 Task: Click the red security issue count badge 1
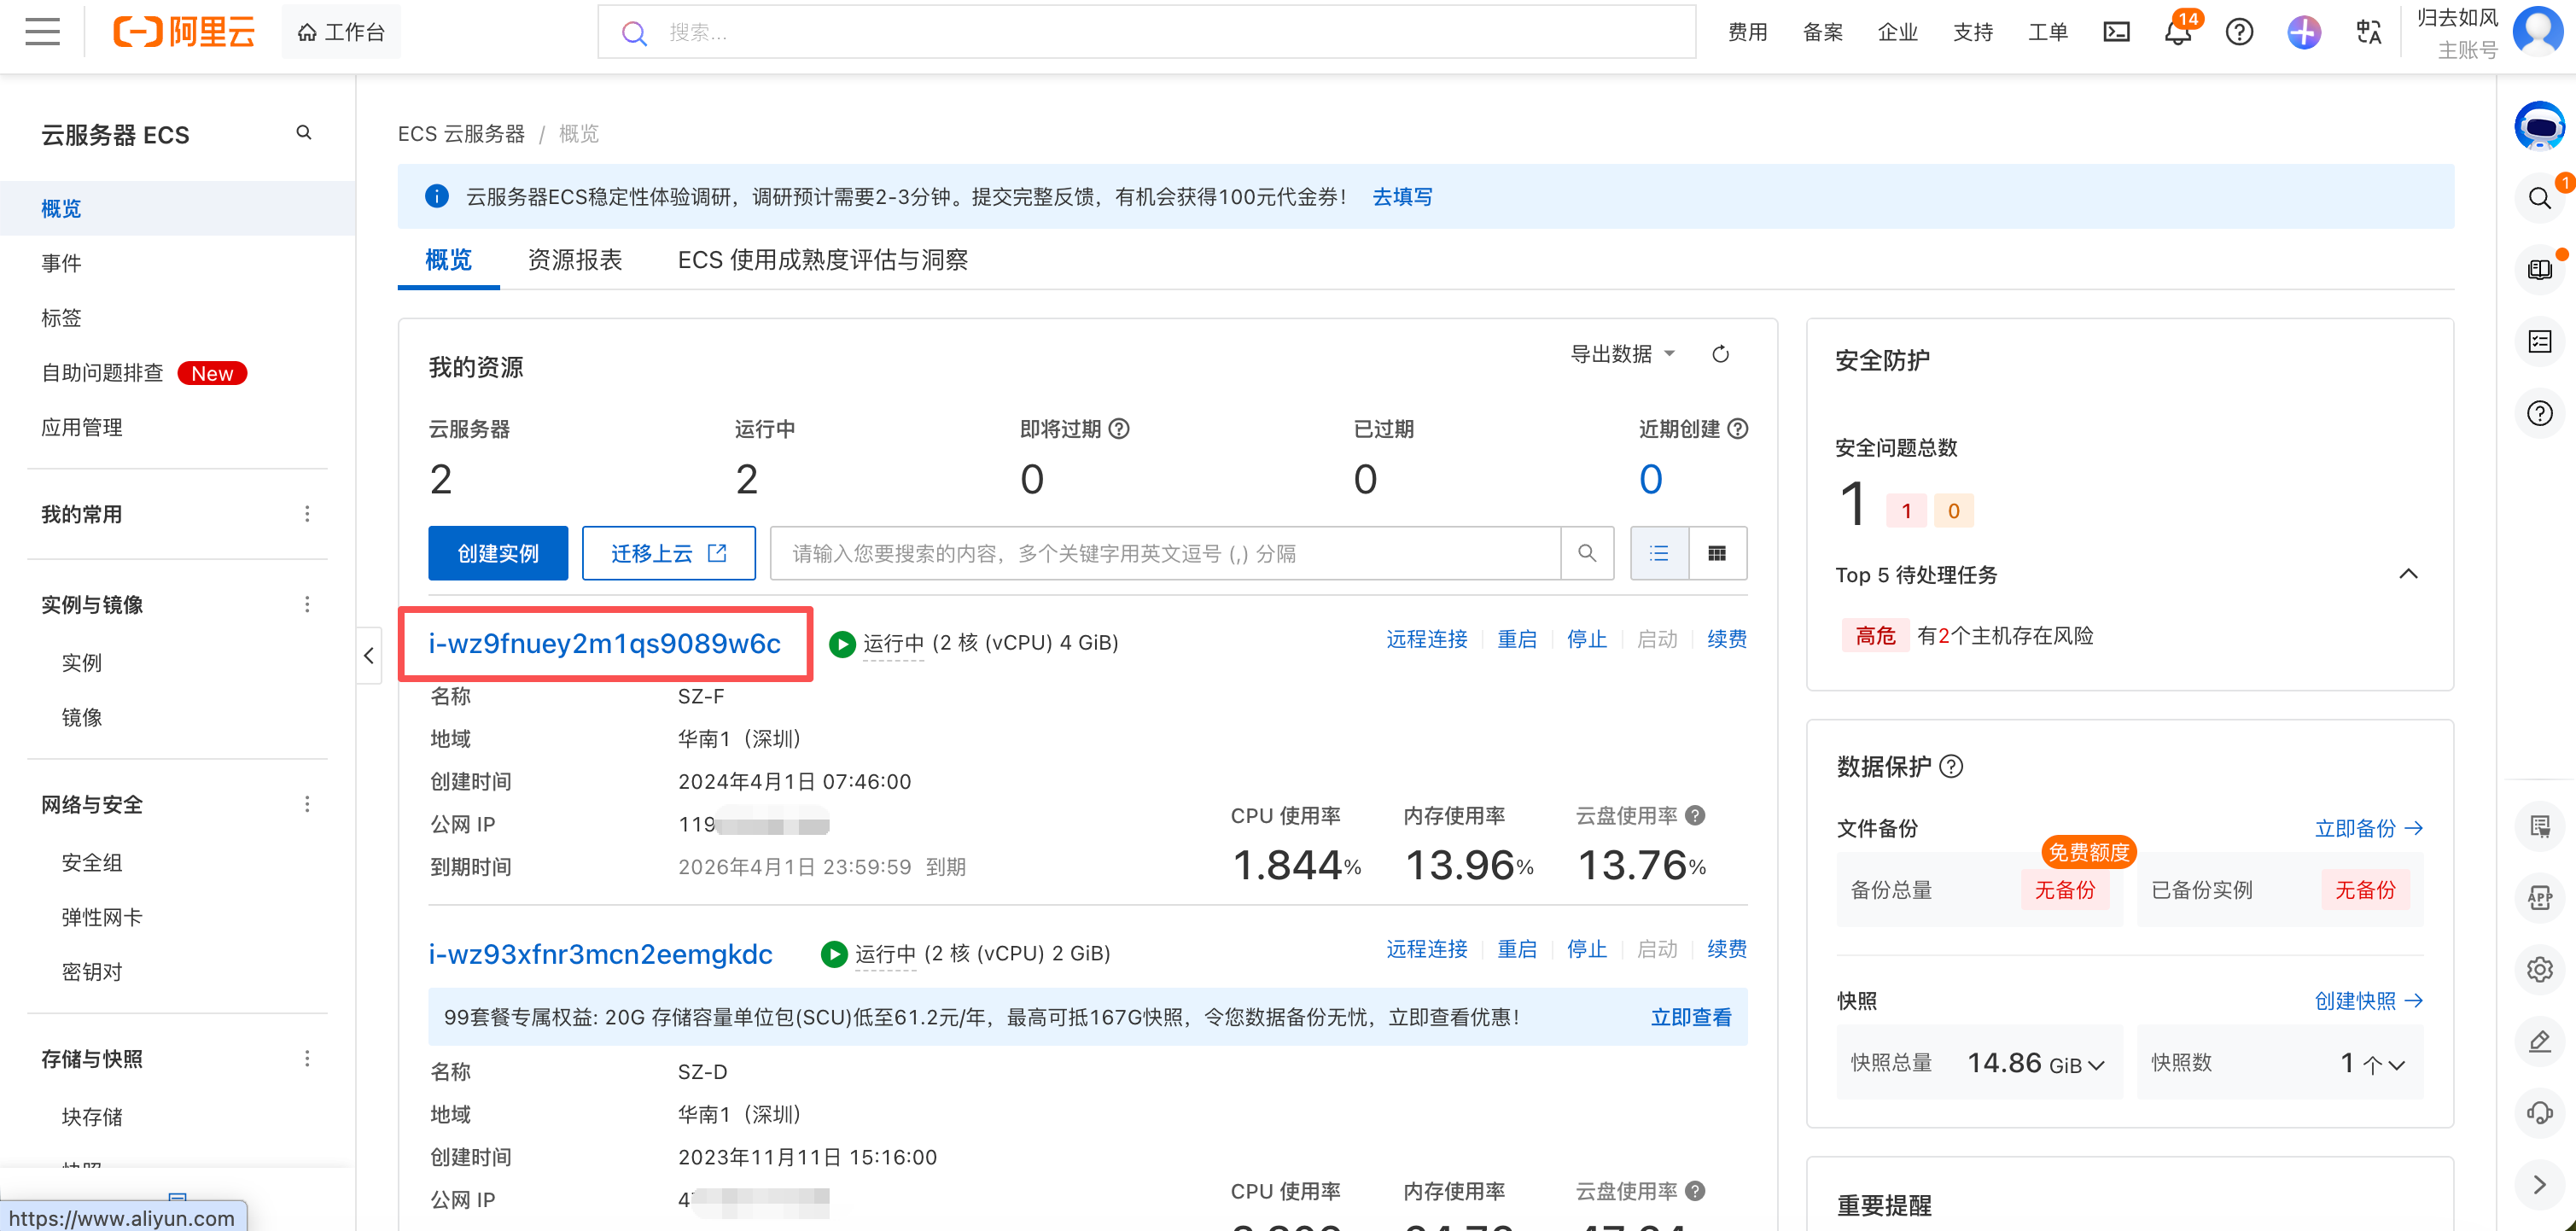click(1906, 511)
